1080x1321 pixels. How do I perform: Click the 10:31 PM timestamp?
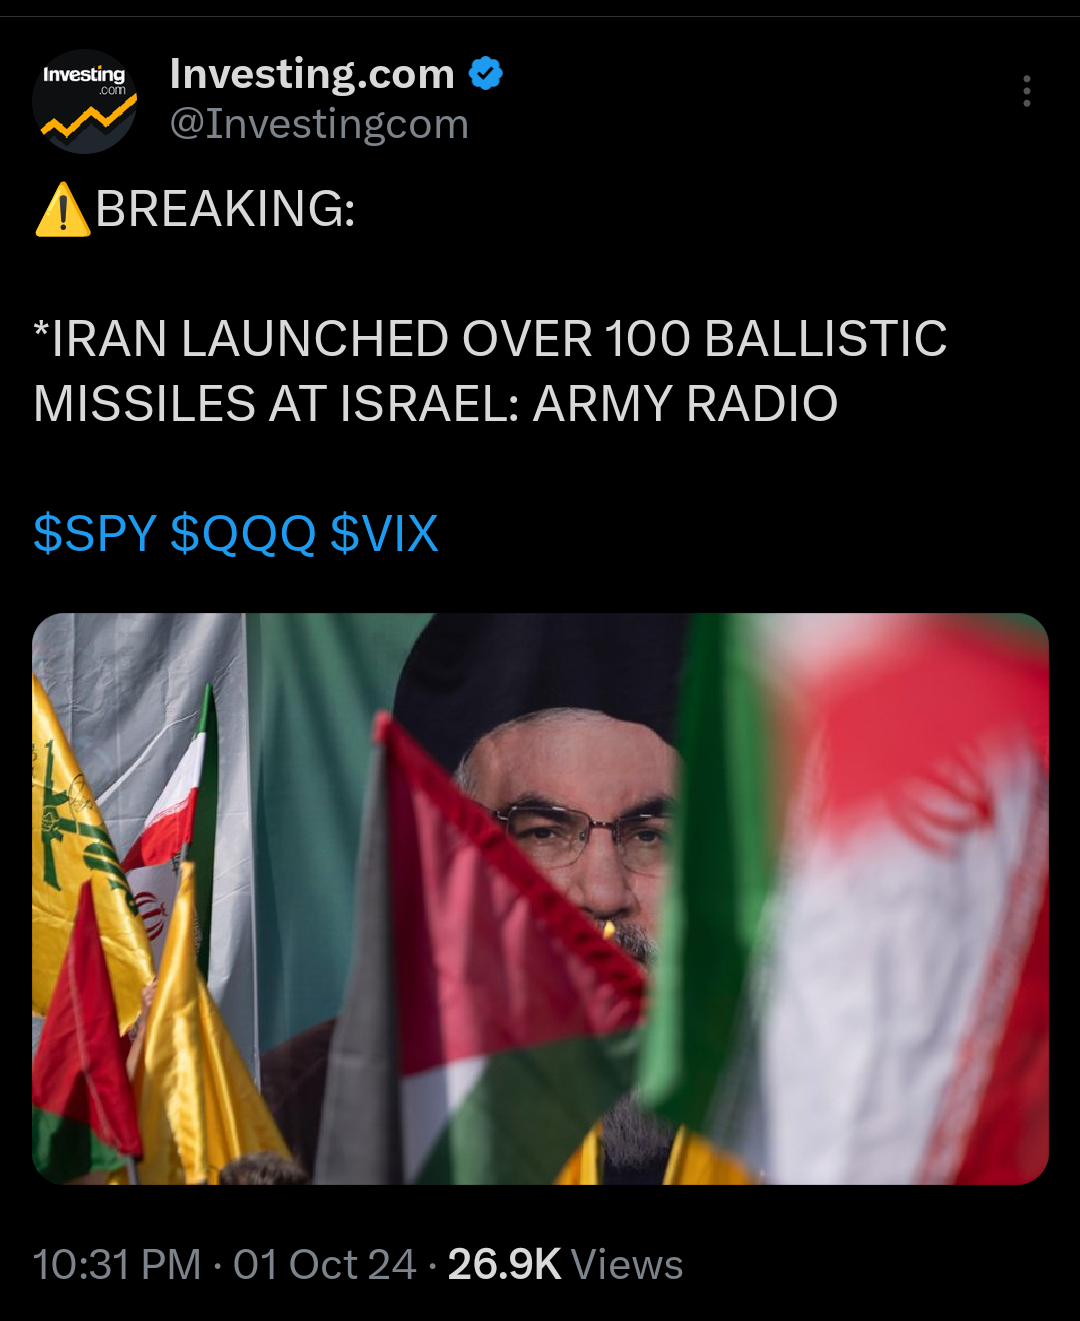pyautogui.click(x=117, y=1265)
